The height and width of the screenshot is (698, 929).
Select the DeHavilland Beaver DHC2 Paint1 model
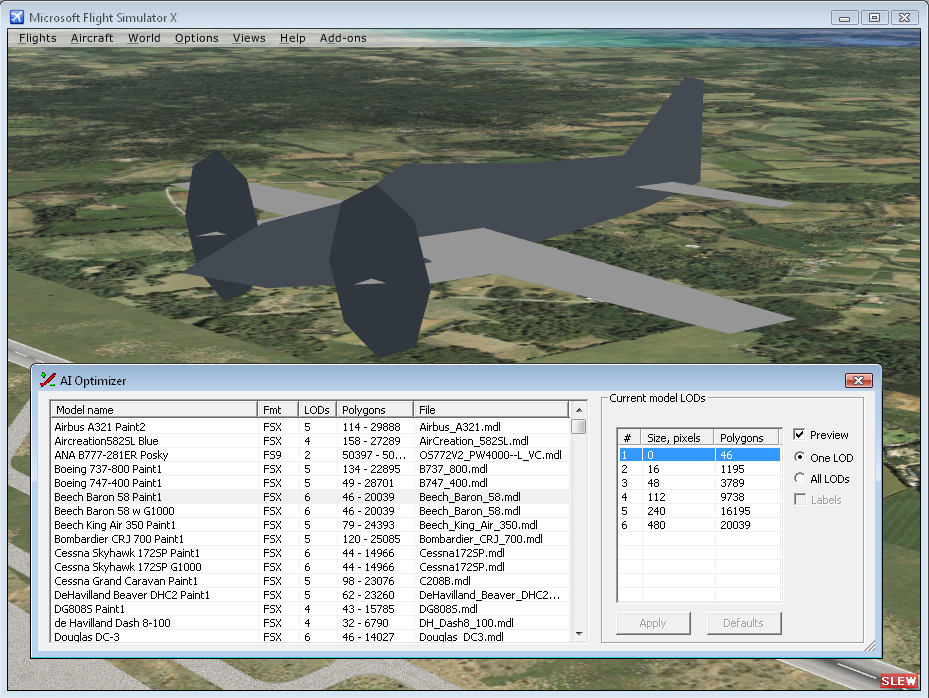click(x=310, y=595)
